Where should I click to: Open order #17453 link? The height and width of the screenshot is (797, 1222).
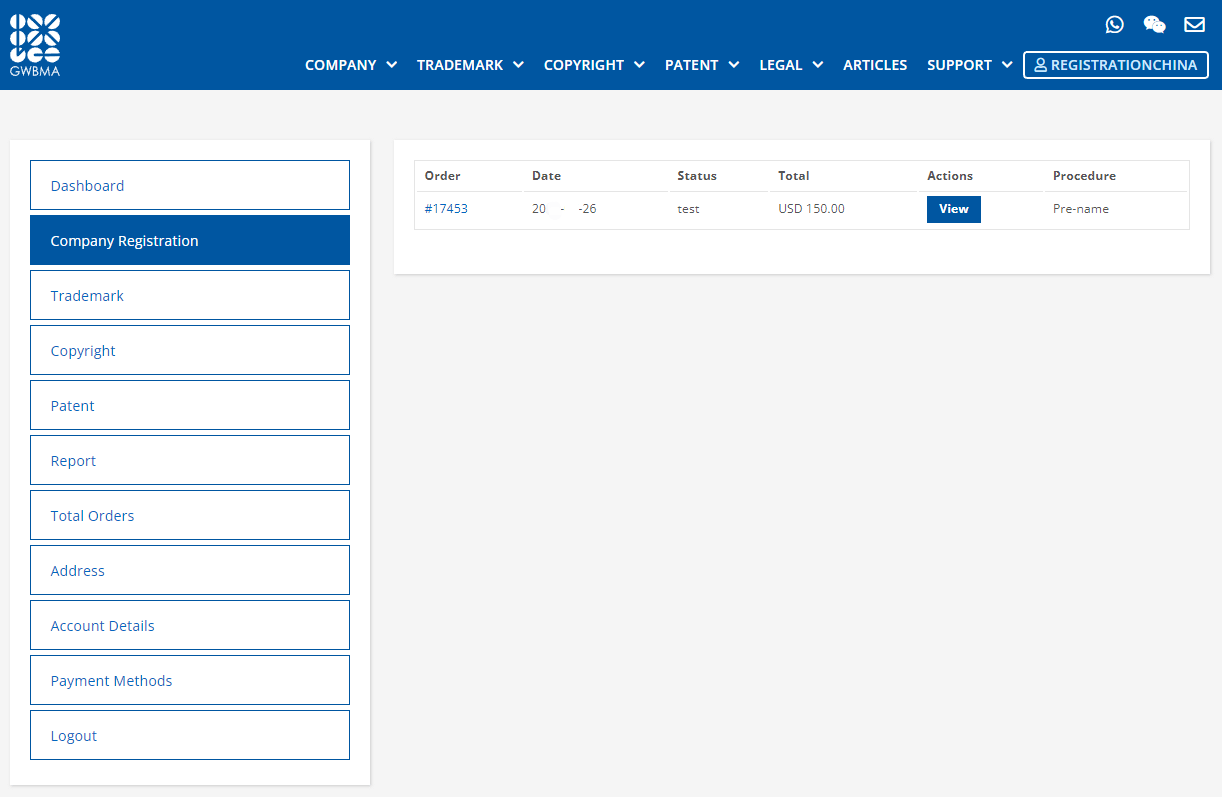pos(446,209)
